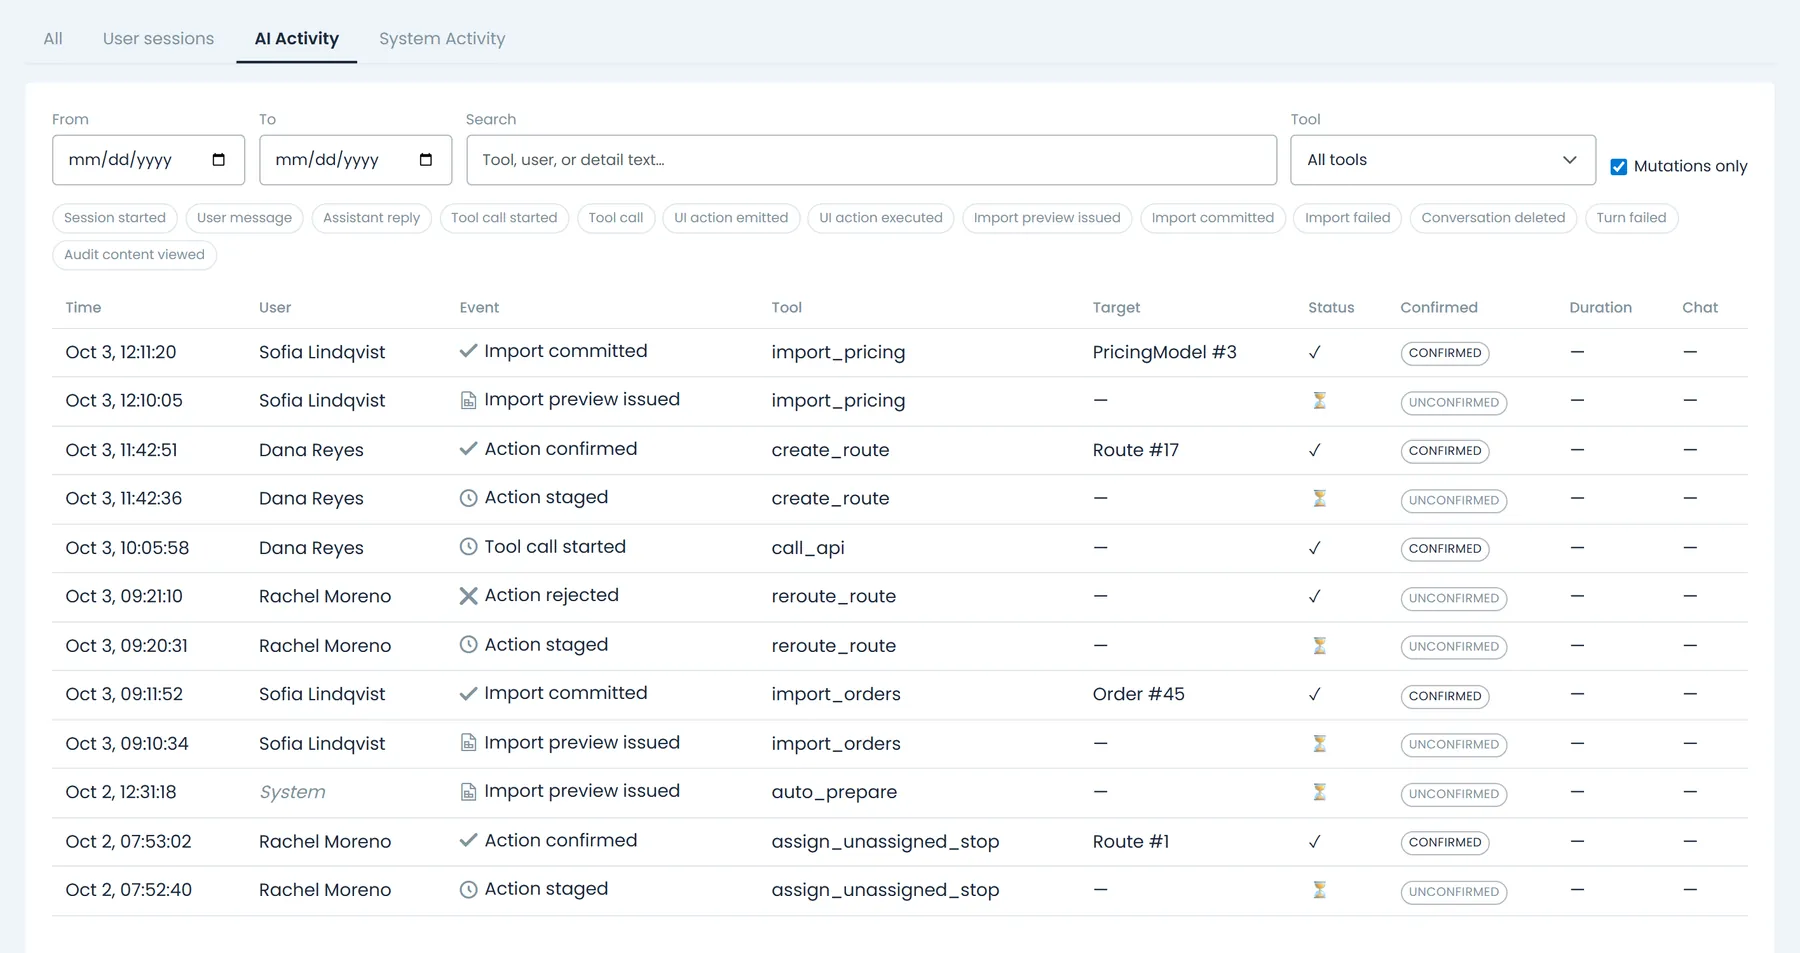This screenshot has height=953, width=1800.
Task: Click checkmark icon beside Action confirmed for create_route
Action: point(468,449)
